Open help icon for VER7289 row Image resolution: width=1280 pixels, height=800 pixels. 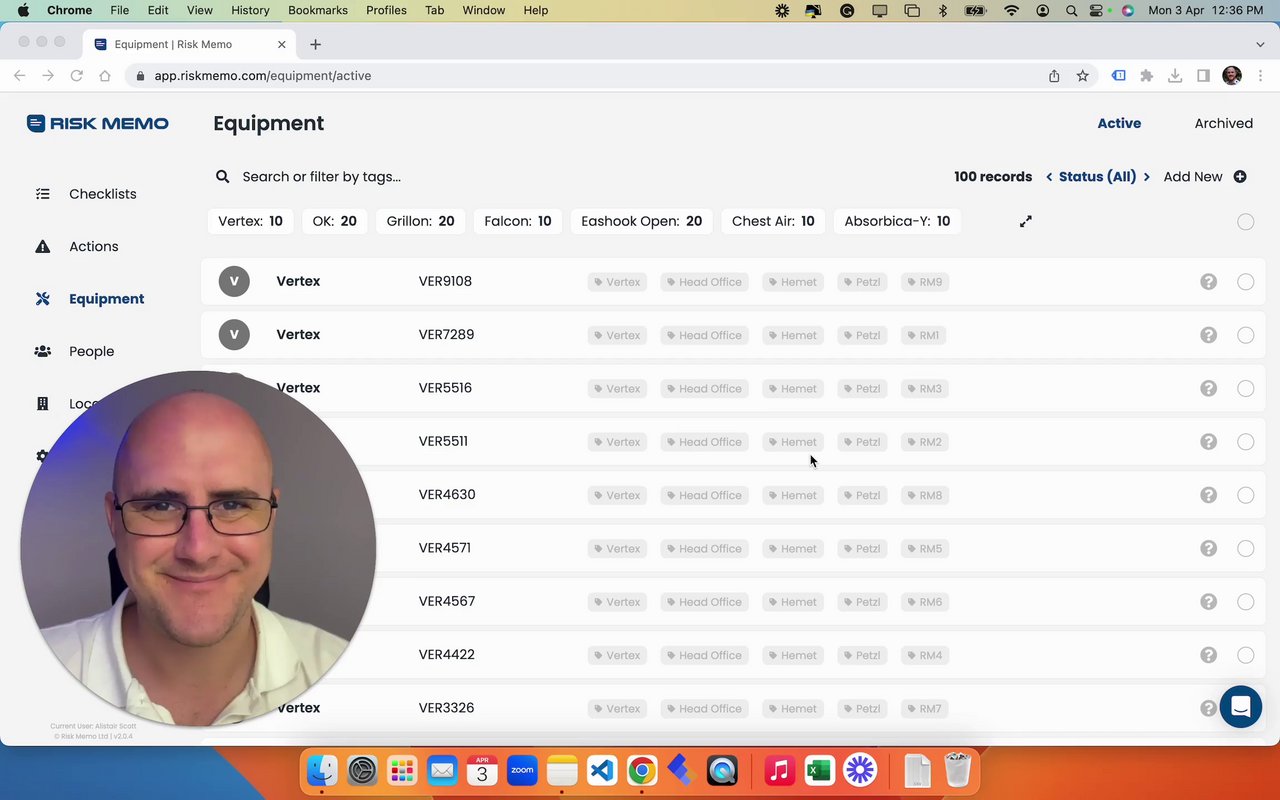click(x=1209, y=335)
